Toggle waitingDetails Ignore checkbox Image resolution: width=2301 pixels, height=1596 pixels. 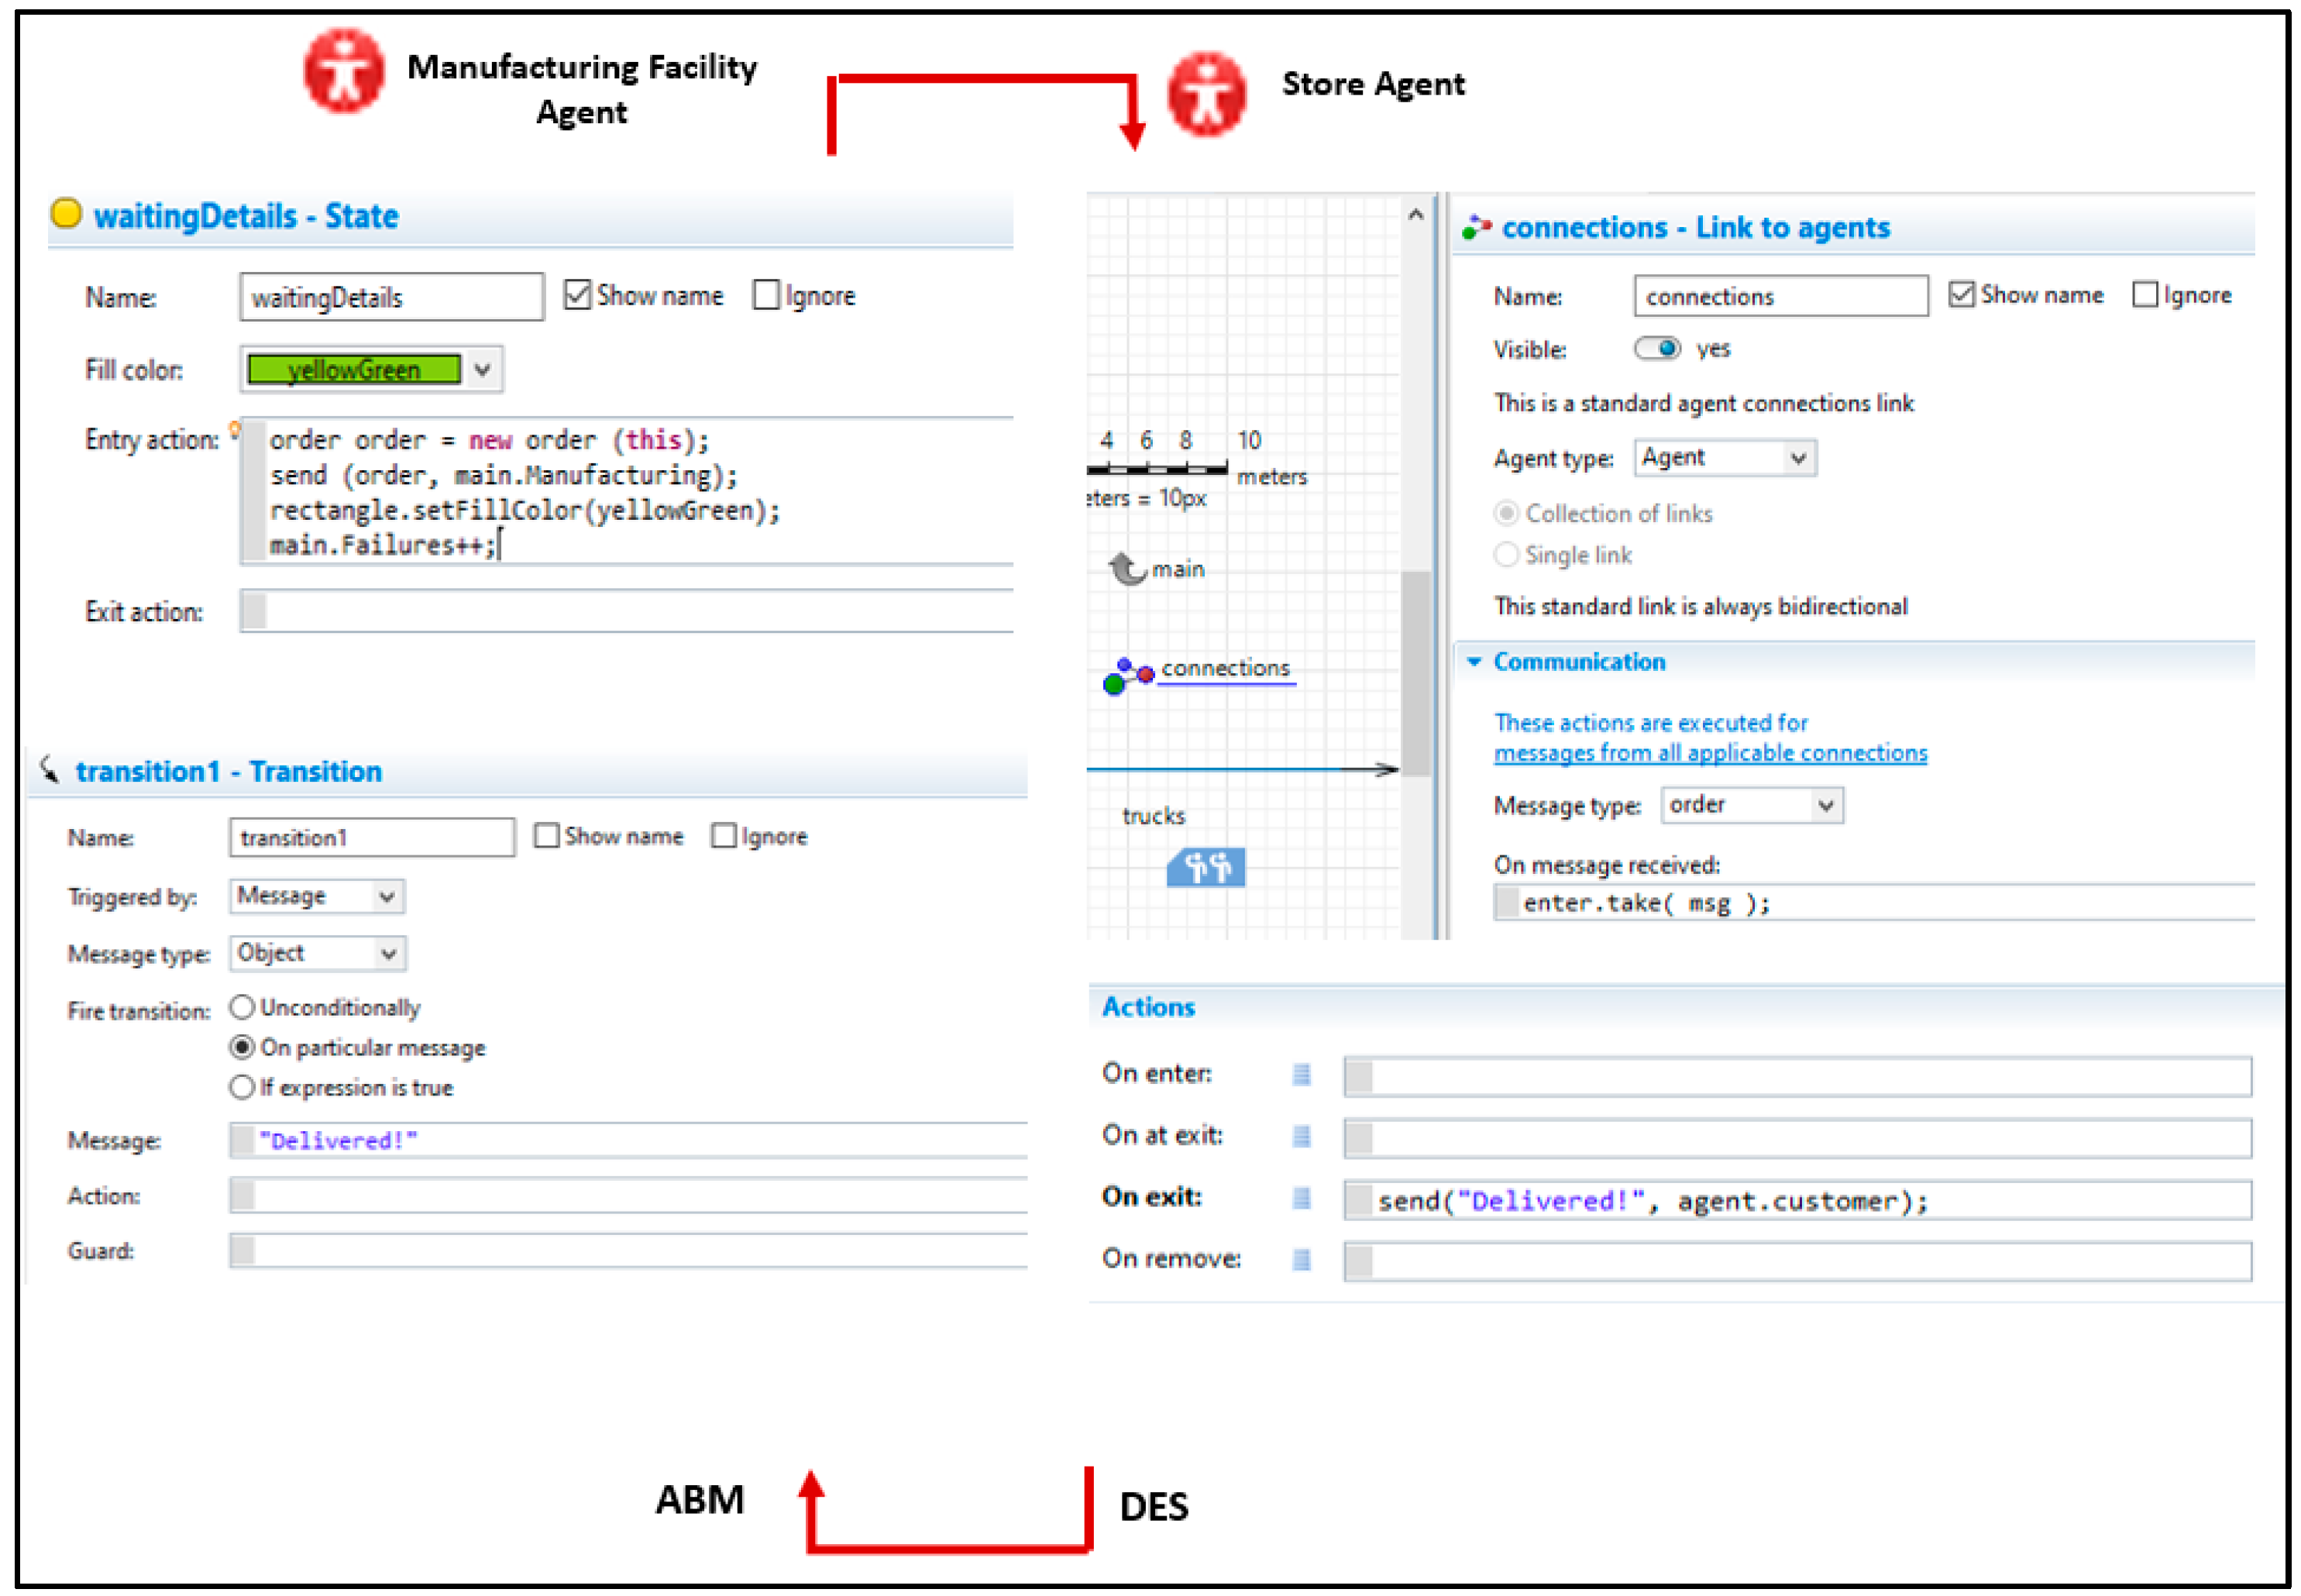point(766,295)
